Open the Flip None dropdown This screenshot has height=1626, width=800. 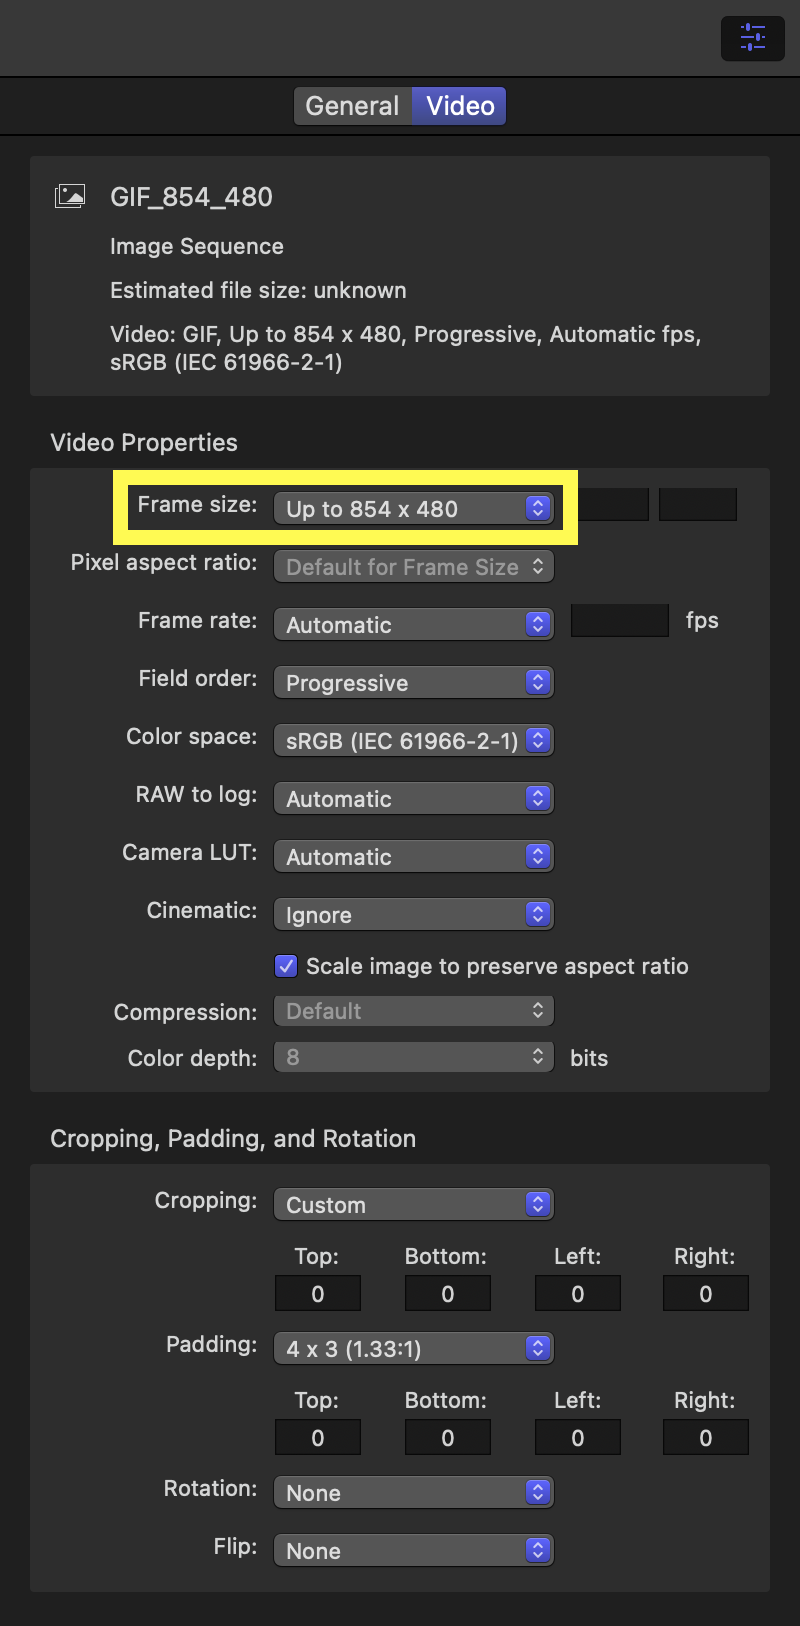(x=414, y=1551)
